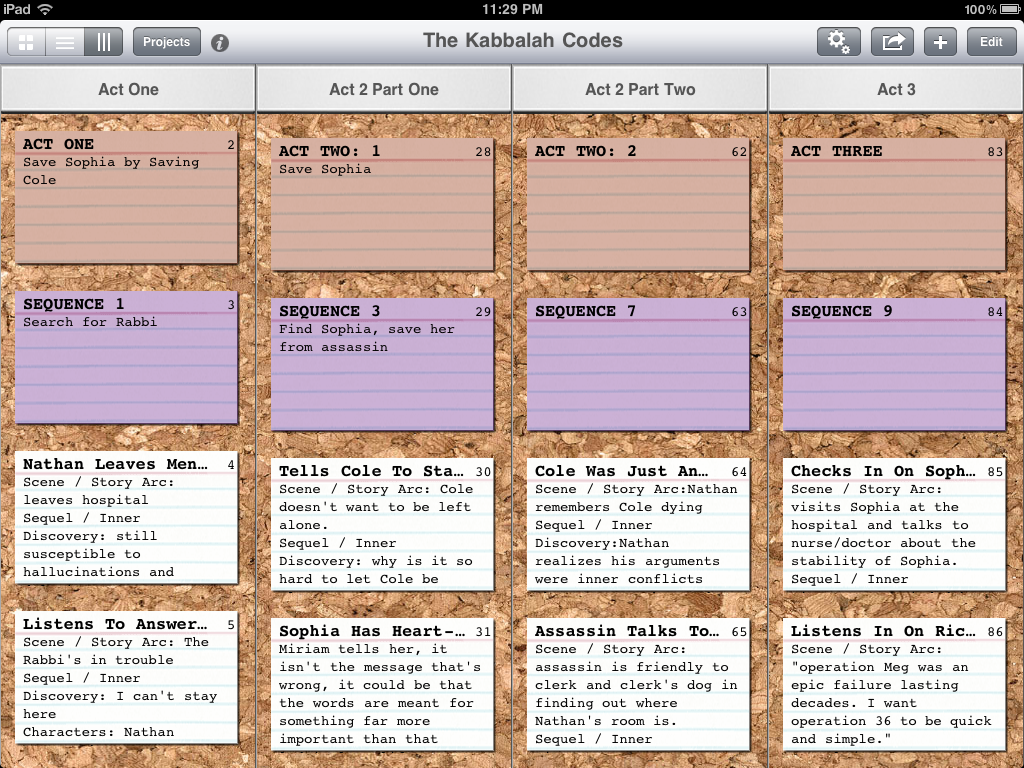The height and width of the screenshot is (768, 1024).
Task: Open the ACT TWO: 1 card
Action: pos(382,204)
